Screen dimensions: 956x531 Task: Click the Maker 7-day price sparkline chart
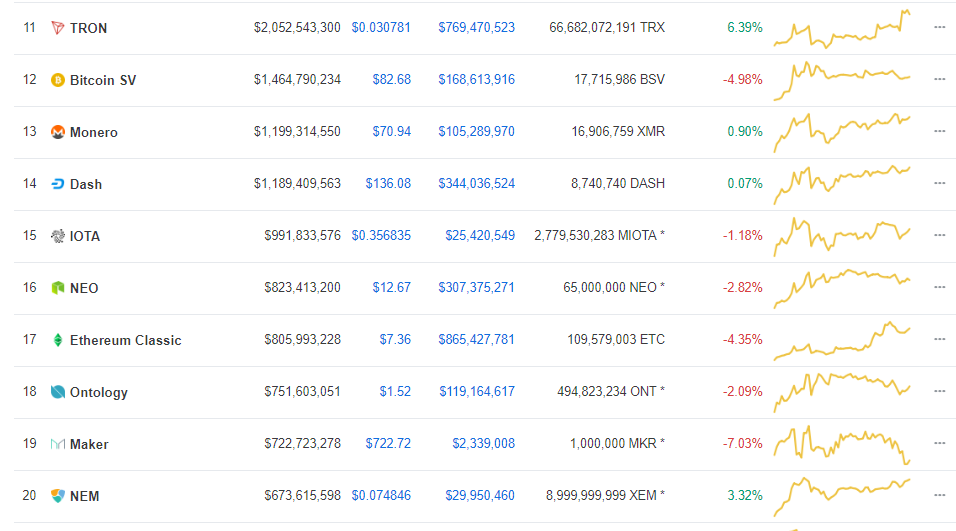[x=842, y=445]
